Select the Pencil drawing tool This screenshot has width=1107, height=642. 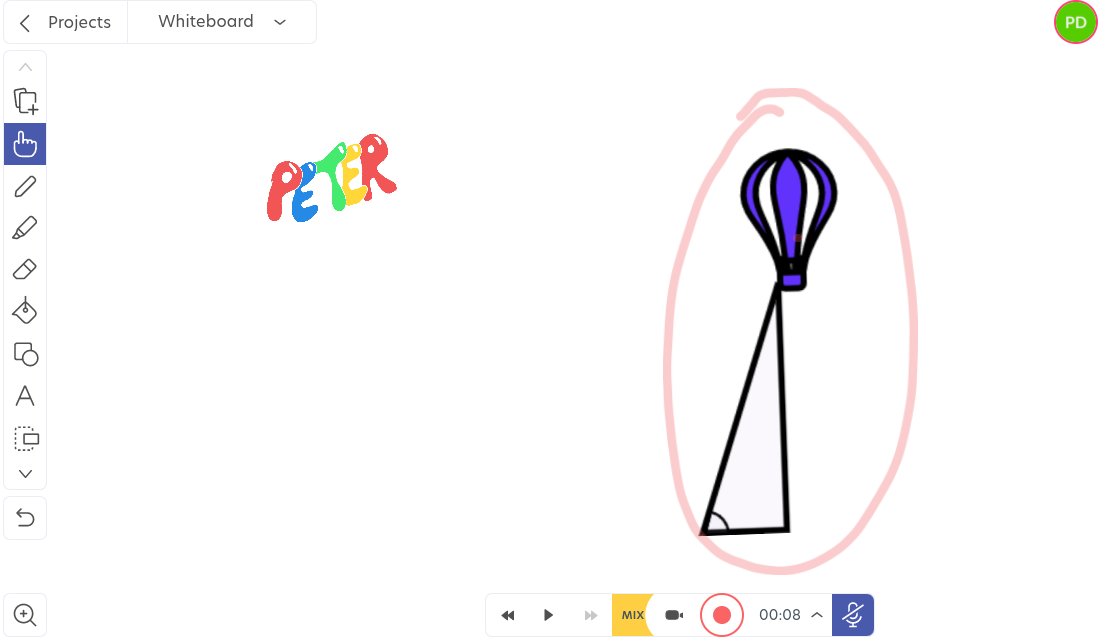[25, 186]
